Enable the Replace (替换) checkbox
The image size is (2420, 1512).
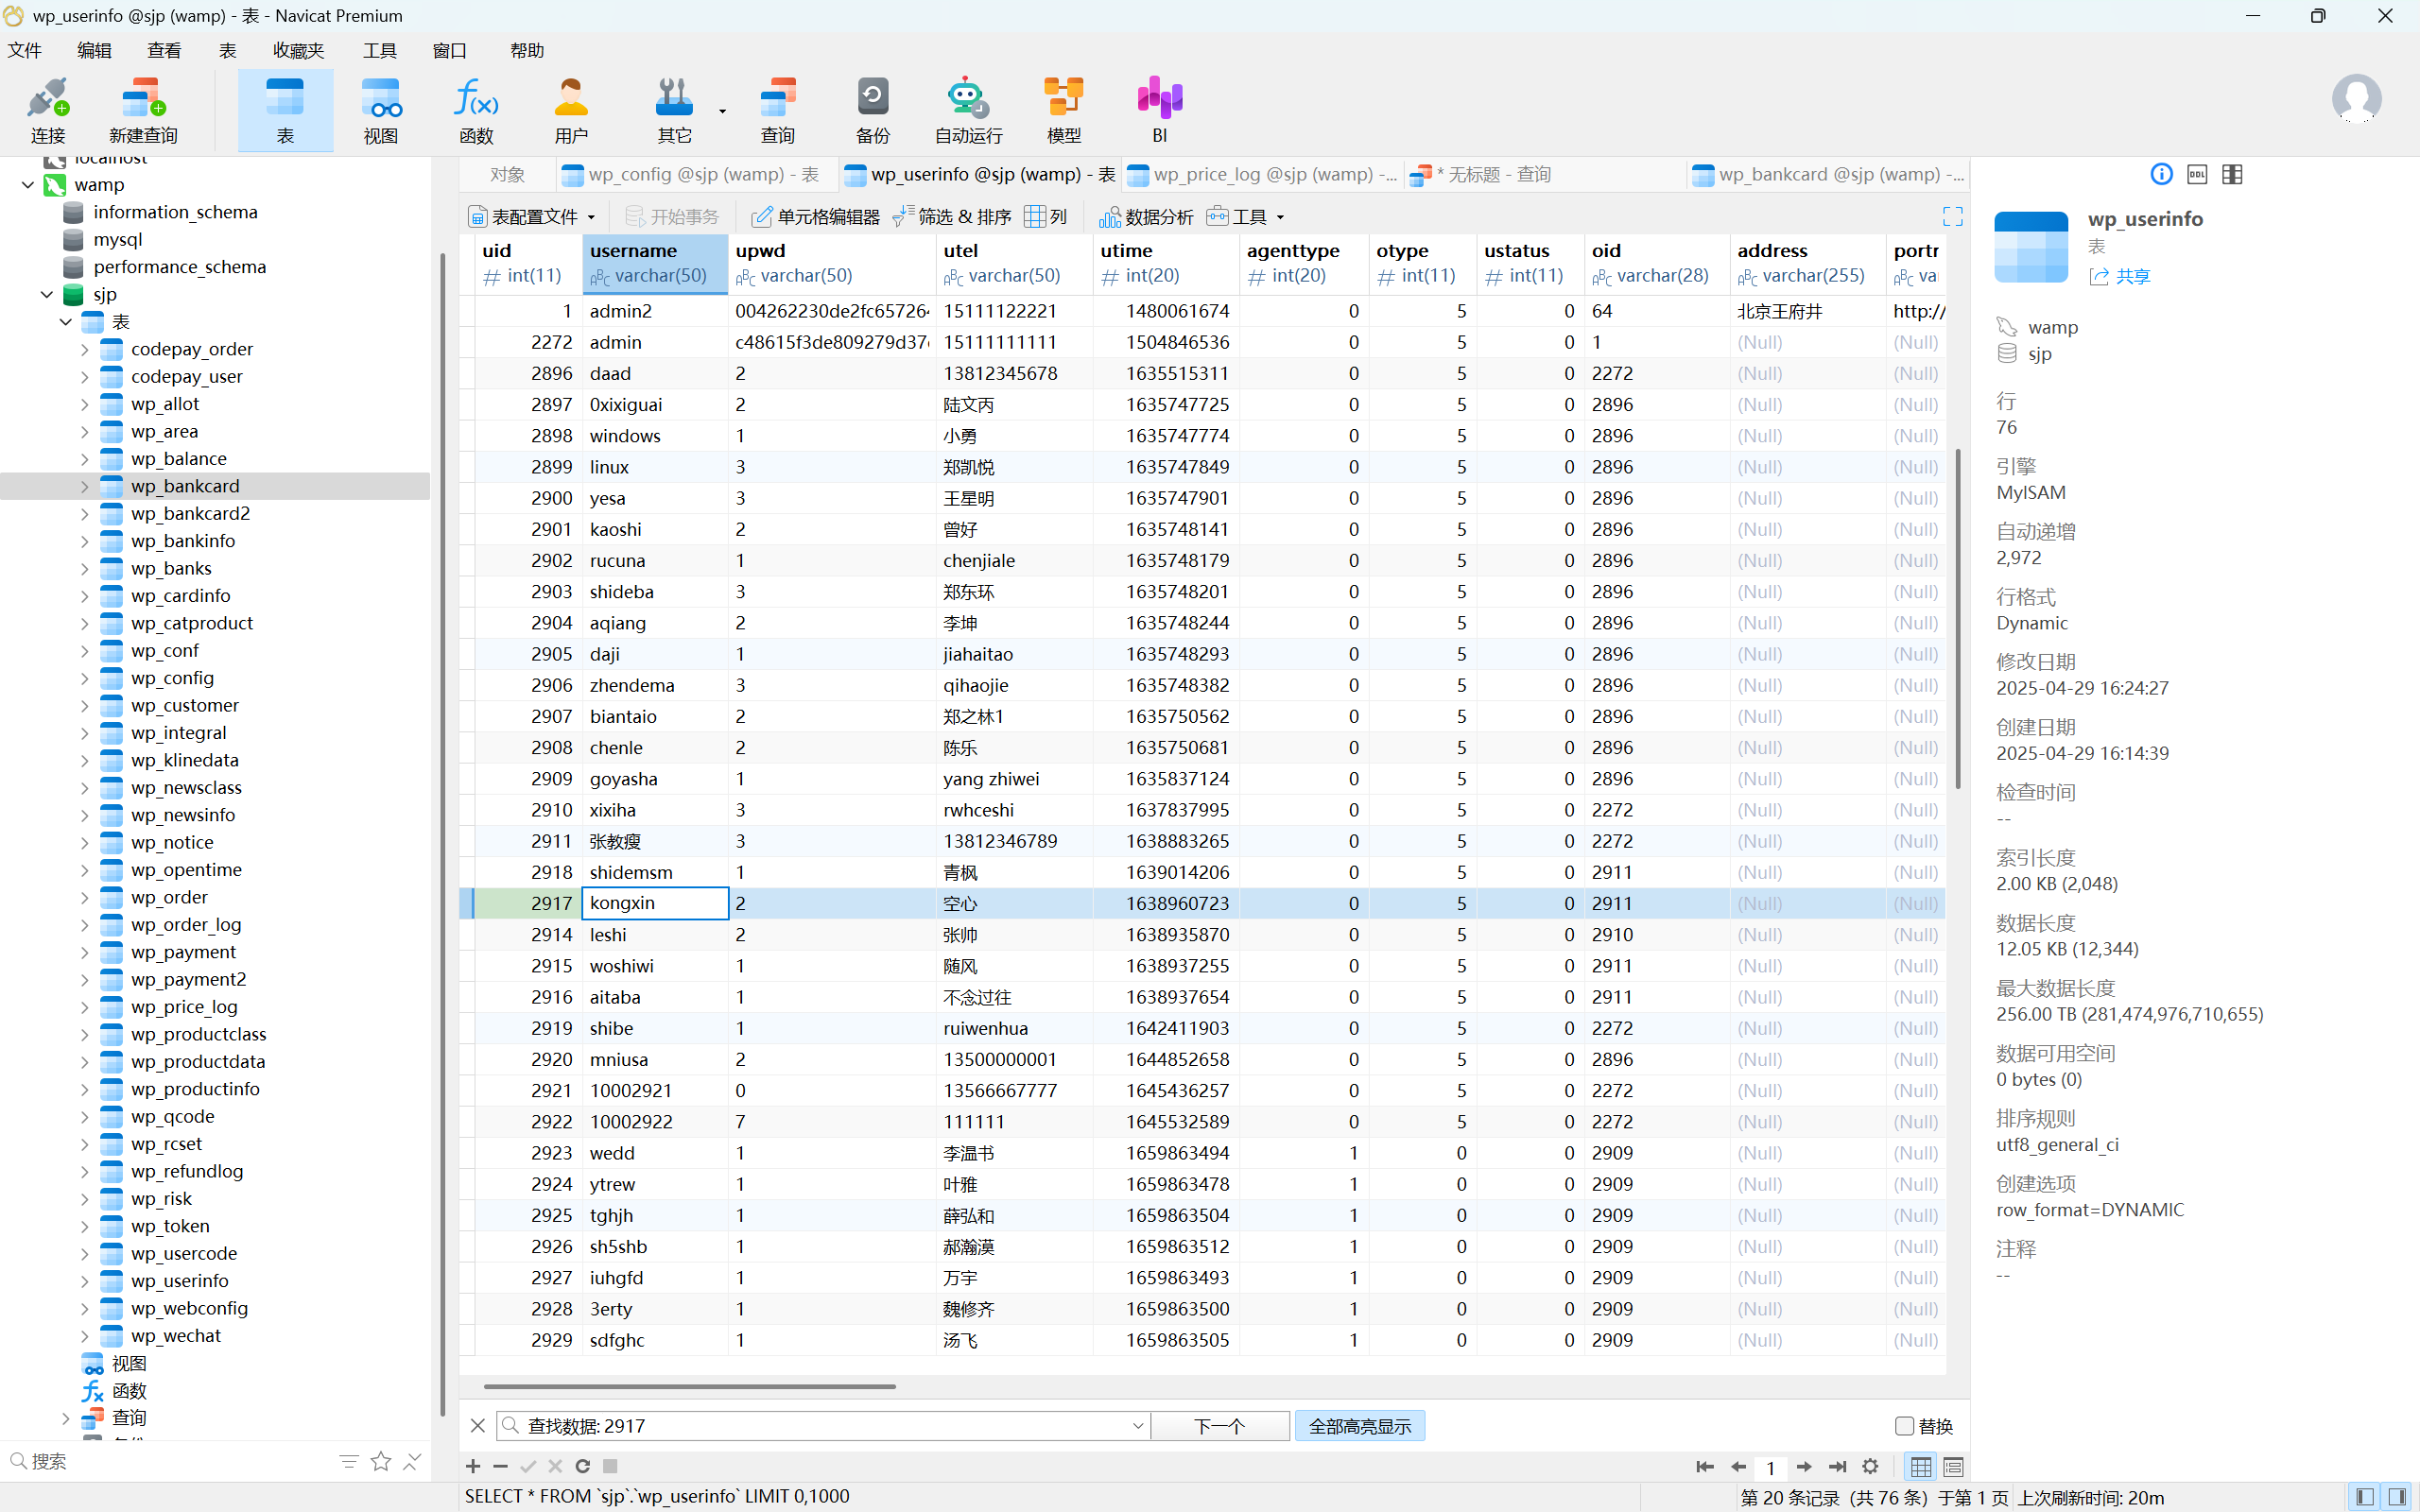(1904, 1426)
